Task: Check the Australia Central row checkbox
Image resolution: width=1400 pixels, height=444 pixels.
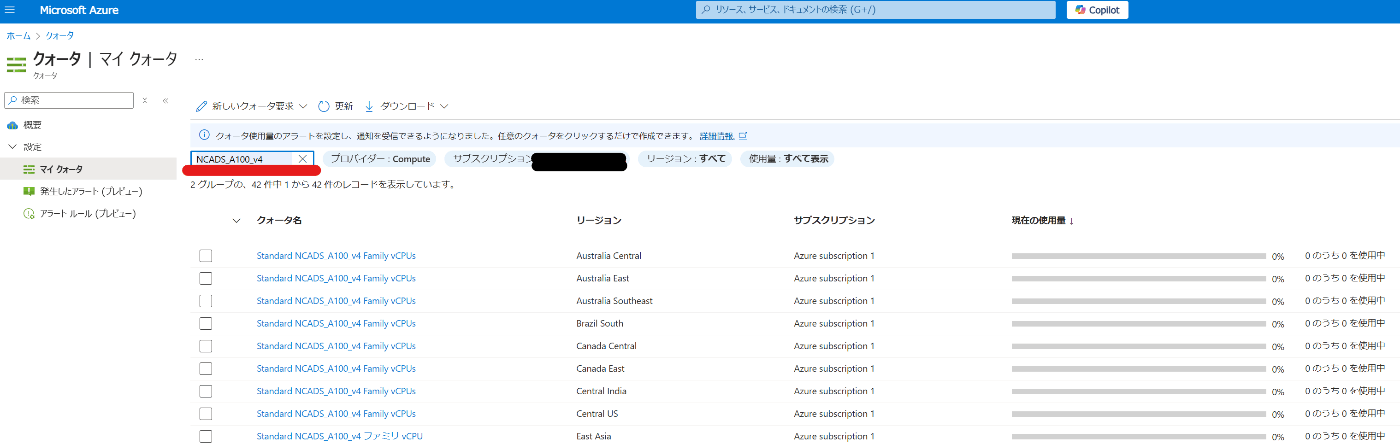Action: point(205,256)
